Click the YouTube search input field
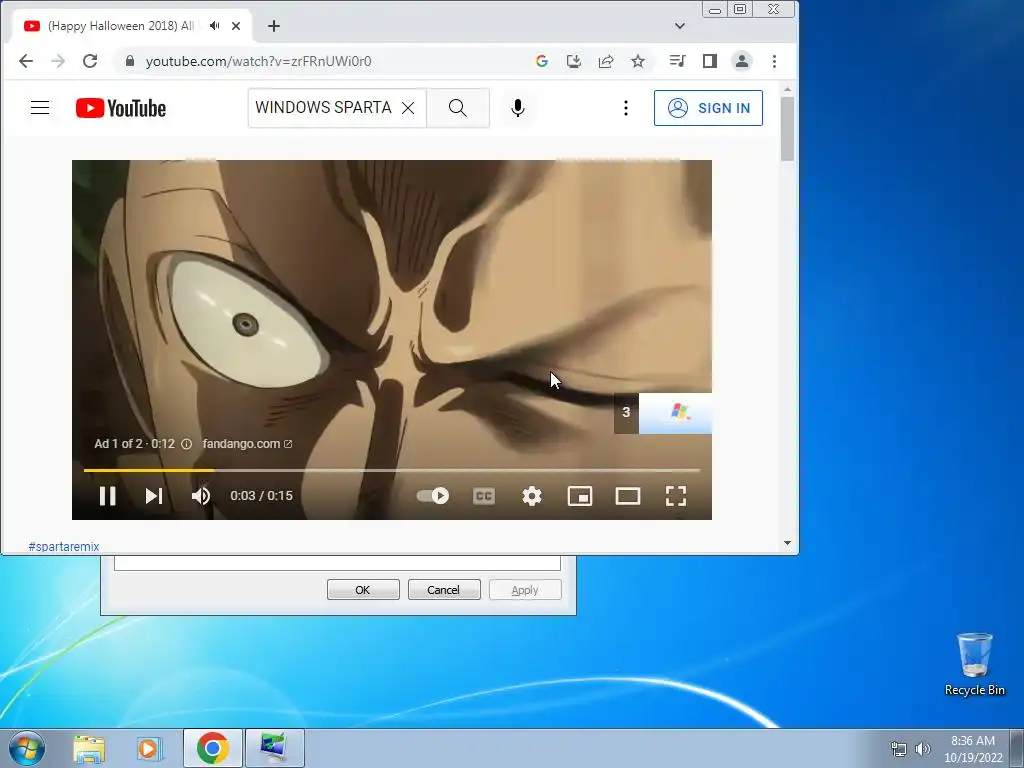Image resolution: width=1024 pixels, height=768 pixels. [x=323, y=108]
